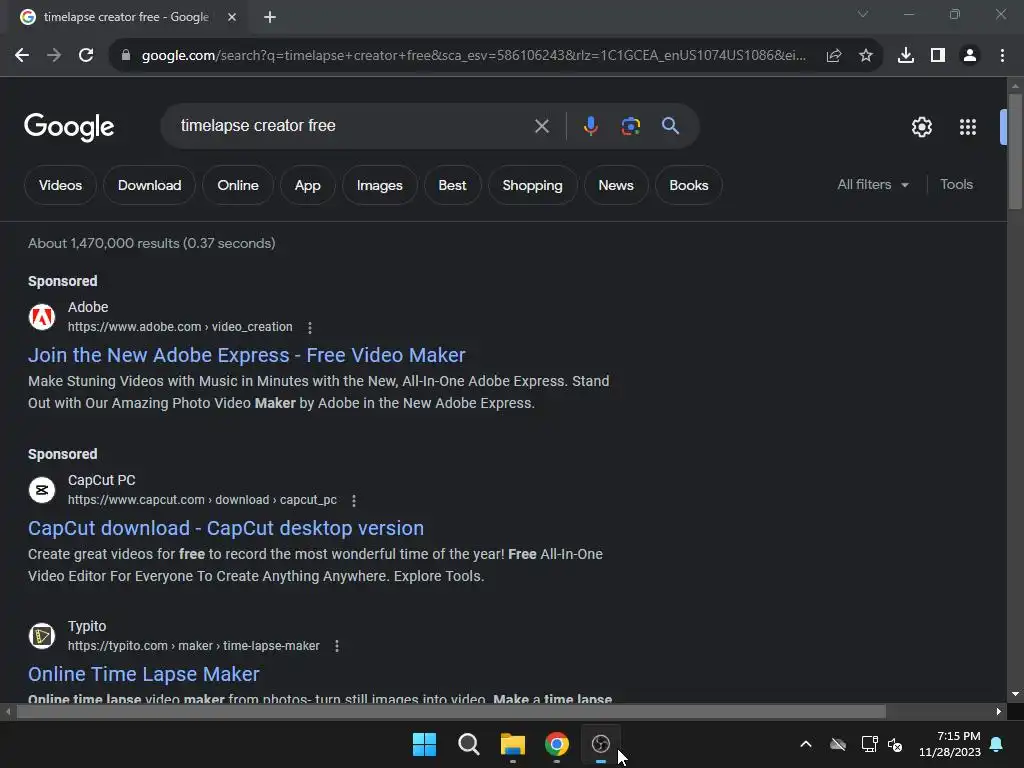Viewport: 1024px width, 768px height.
Task: Share this page from address bar
Action: [833, 56]
